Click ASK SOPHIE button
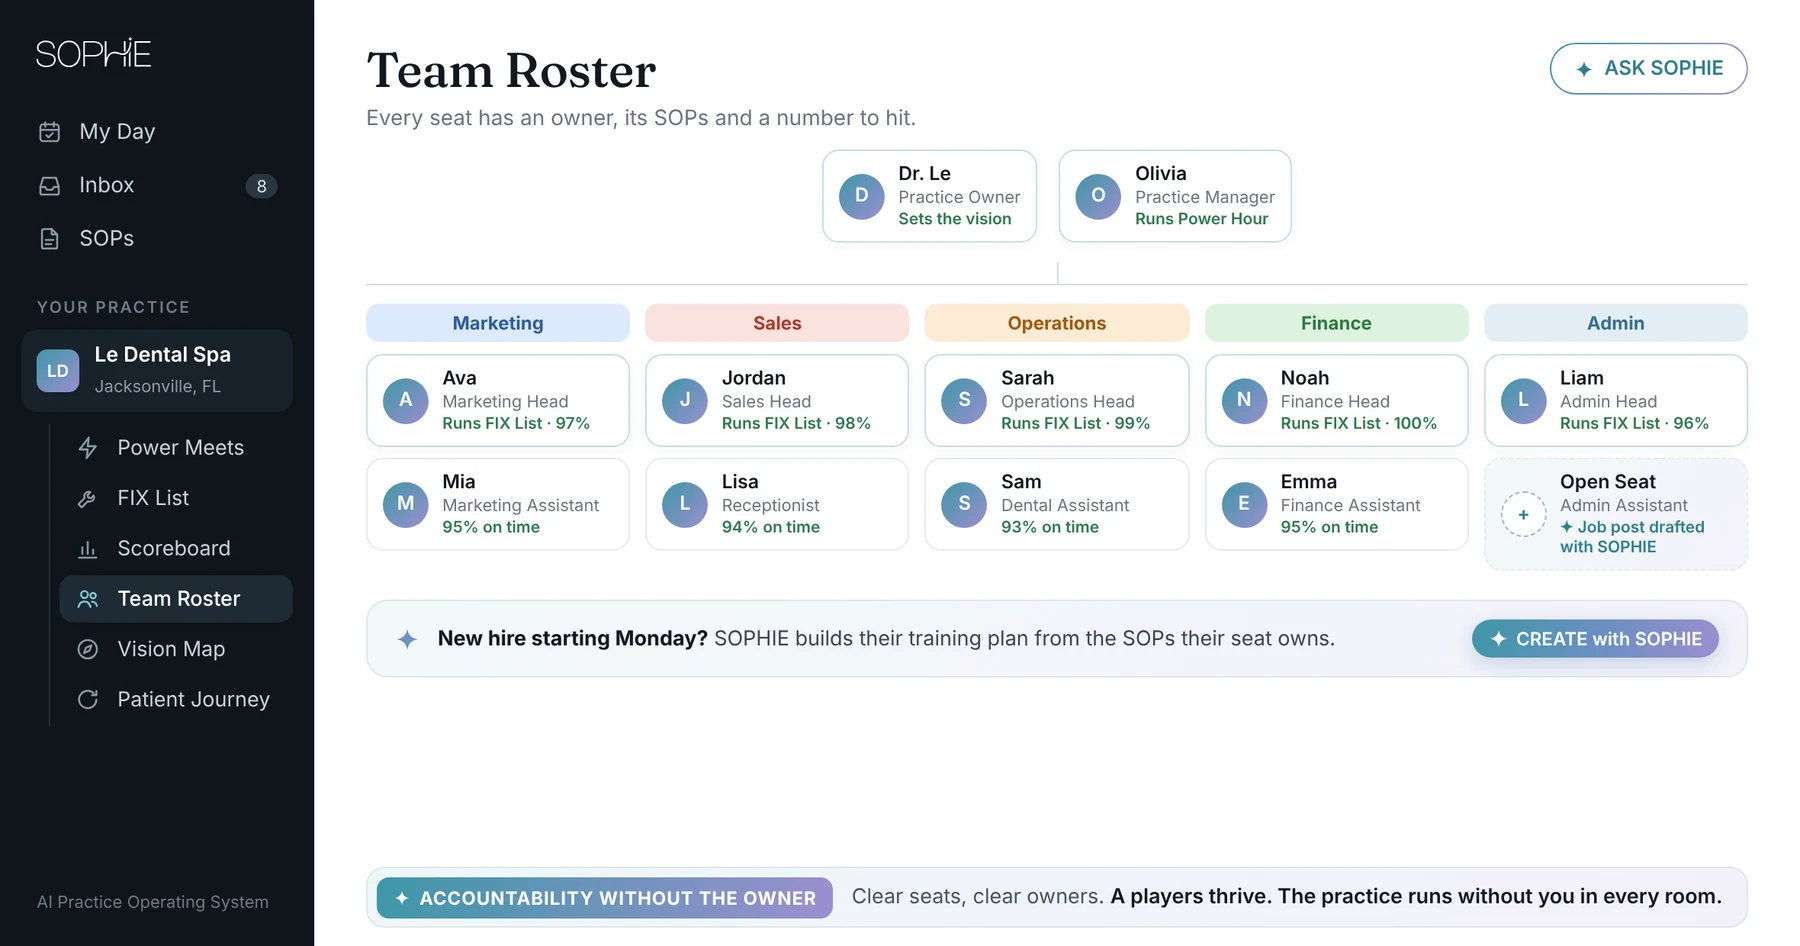Image resolution: width=1800 pixels, height=946 pixels. point(1648,68)
